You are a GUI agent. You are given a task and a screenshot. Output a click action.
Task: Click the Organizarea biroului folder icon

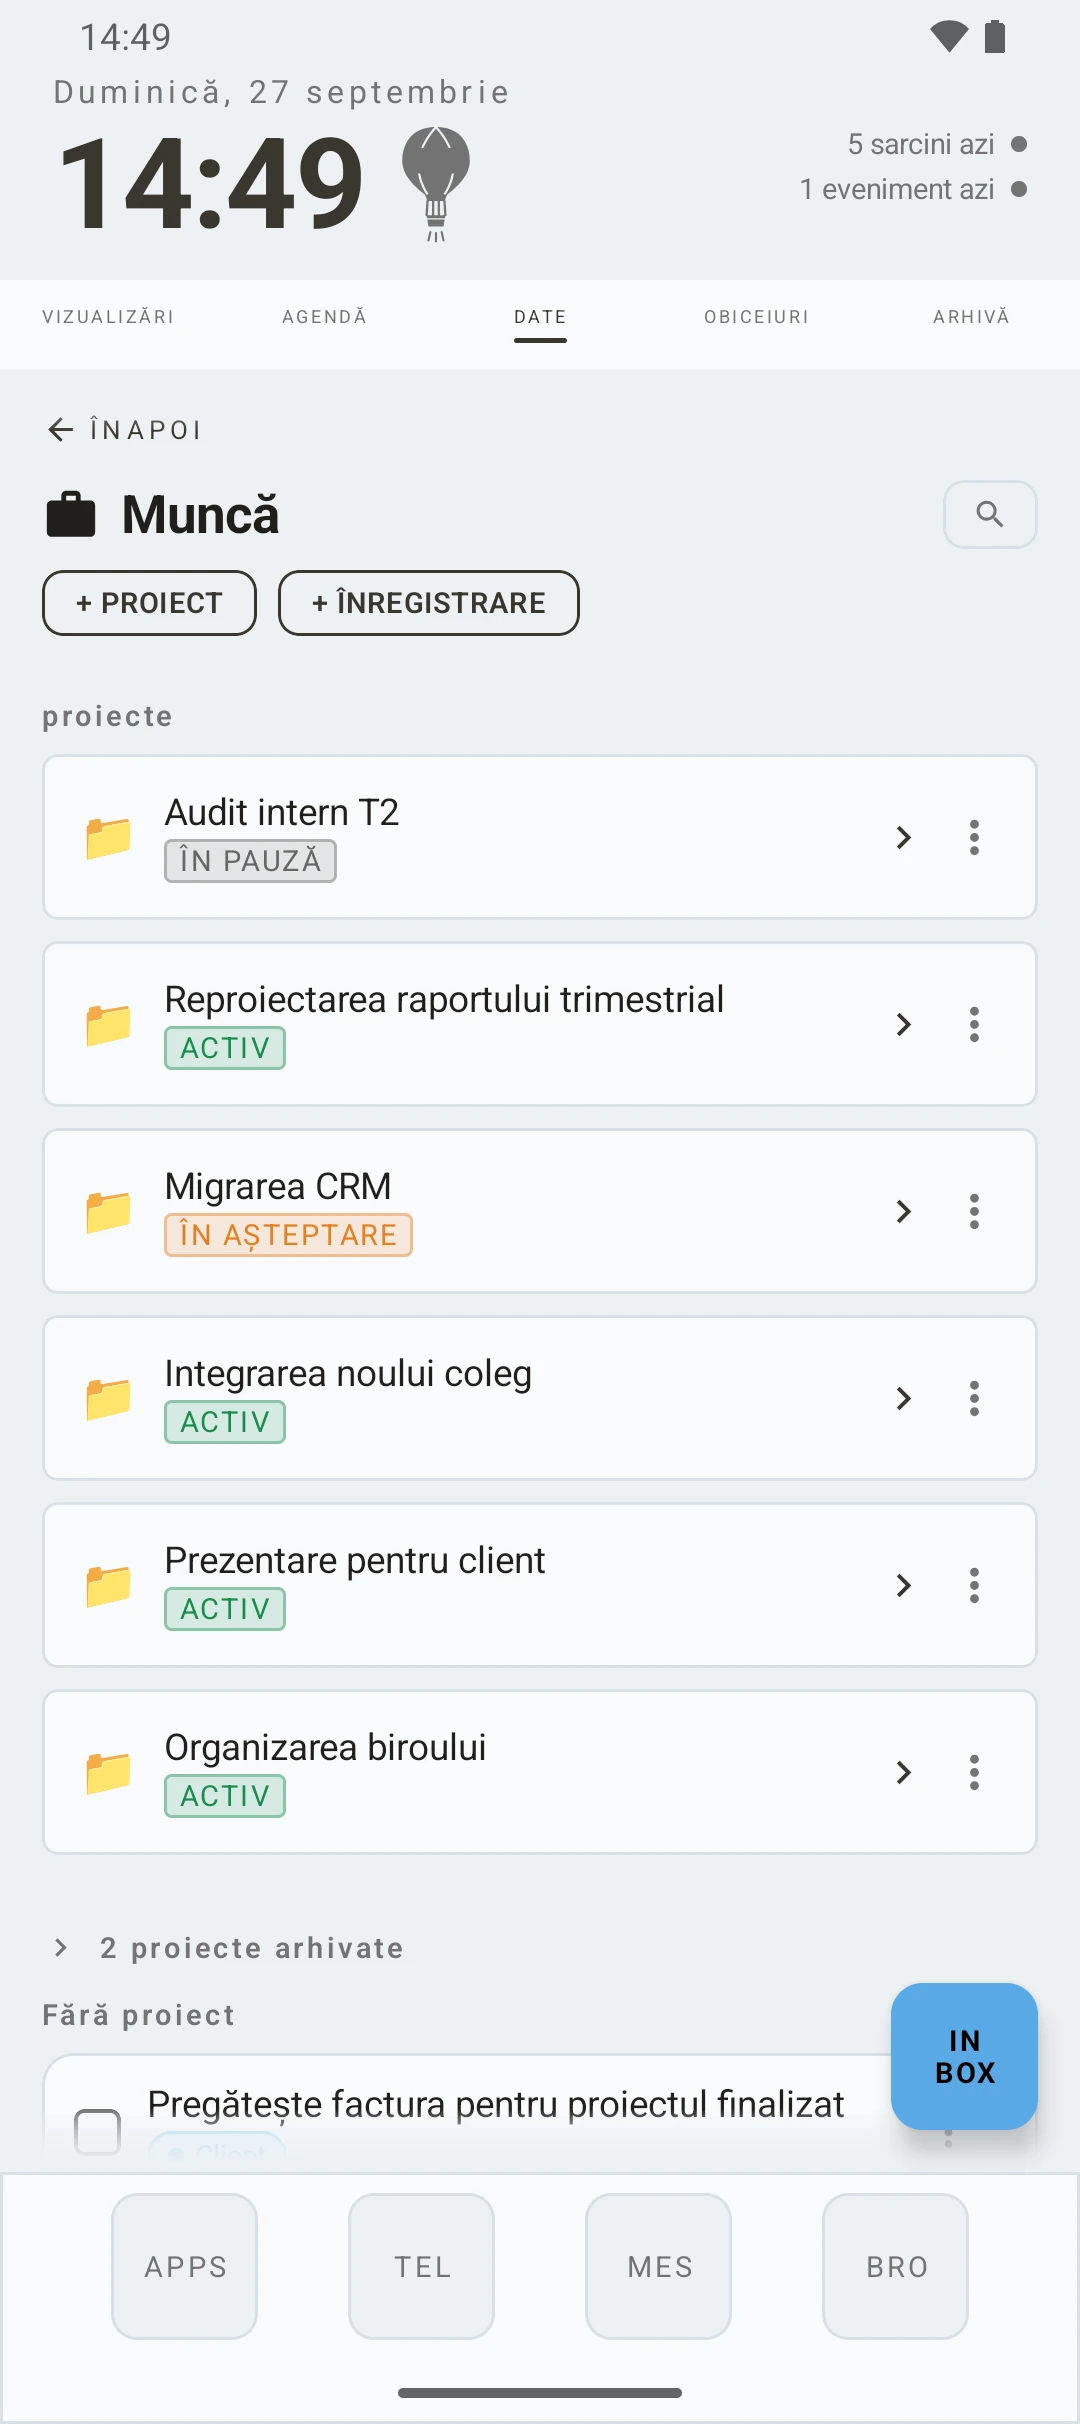coord(108,1772)
